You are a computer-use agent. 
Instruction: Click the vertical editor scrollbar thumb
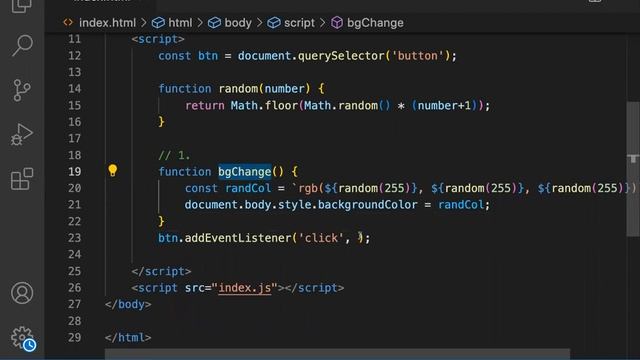(633, 169)
